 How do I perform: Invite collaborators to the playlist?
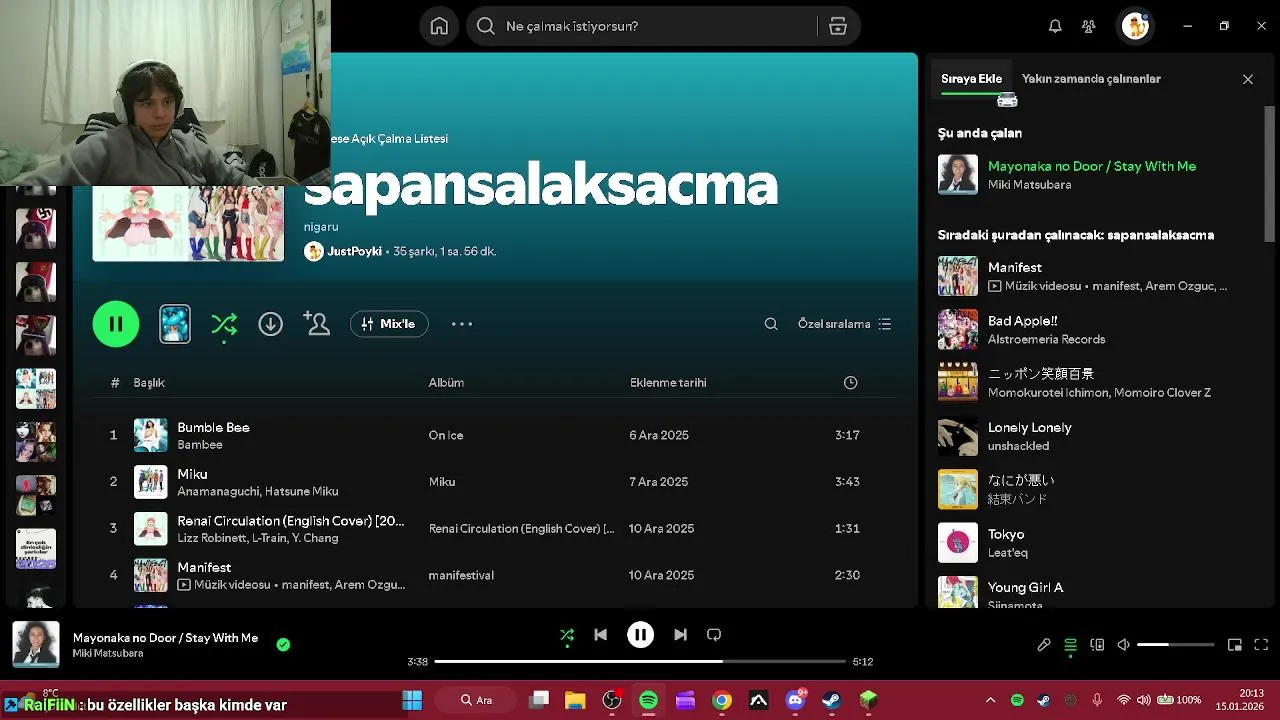click(317, 324)
